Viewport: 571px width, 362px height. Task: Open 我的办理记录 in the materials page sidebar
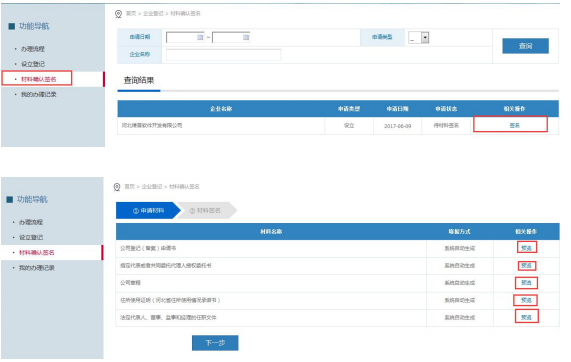37,268
